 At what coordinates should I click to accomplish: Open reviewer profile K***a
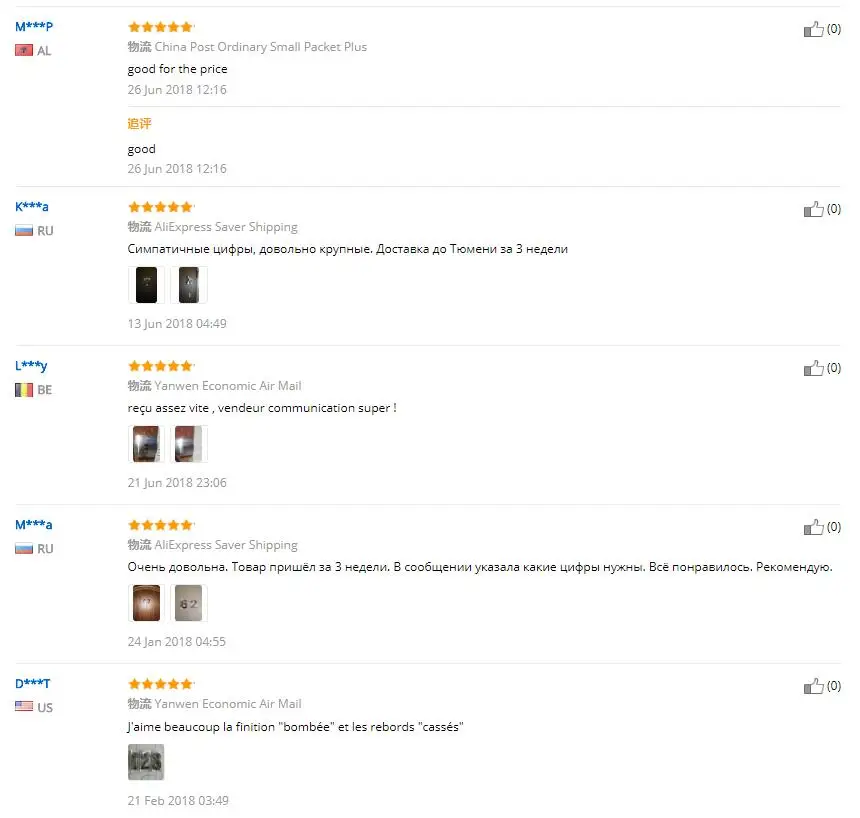[x=32, y=207]
